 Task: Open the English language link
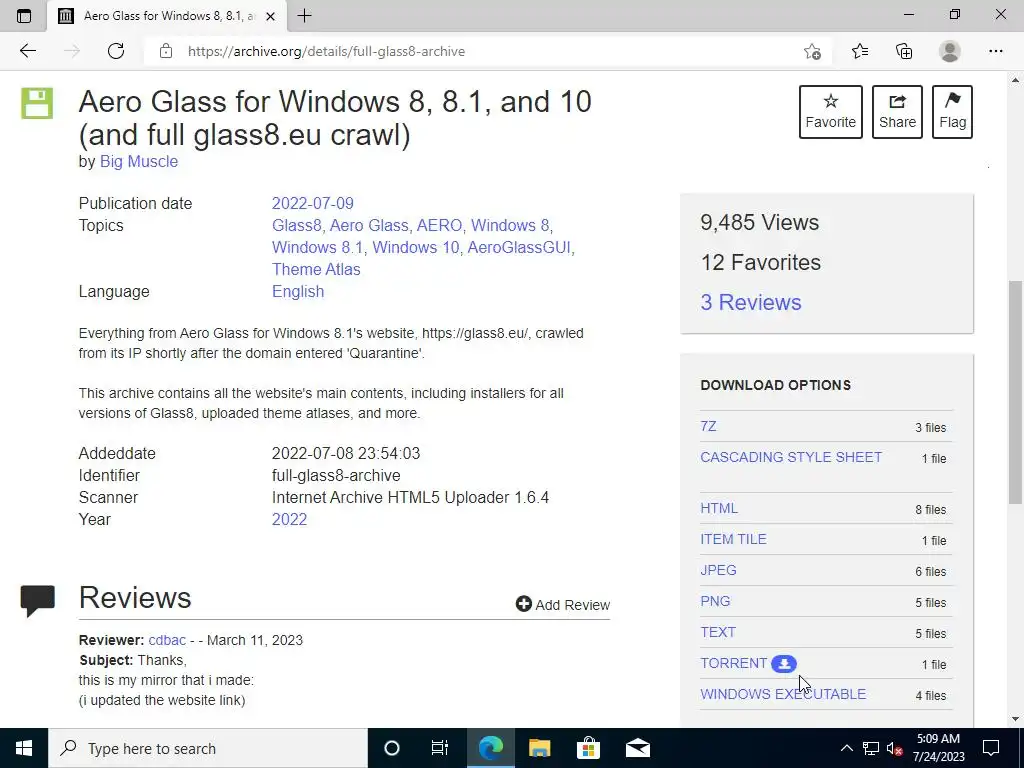(x=298, y=291)
